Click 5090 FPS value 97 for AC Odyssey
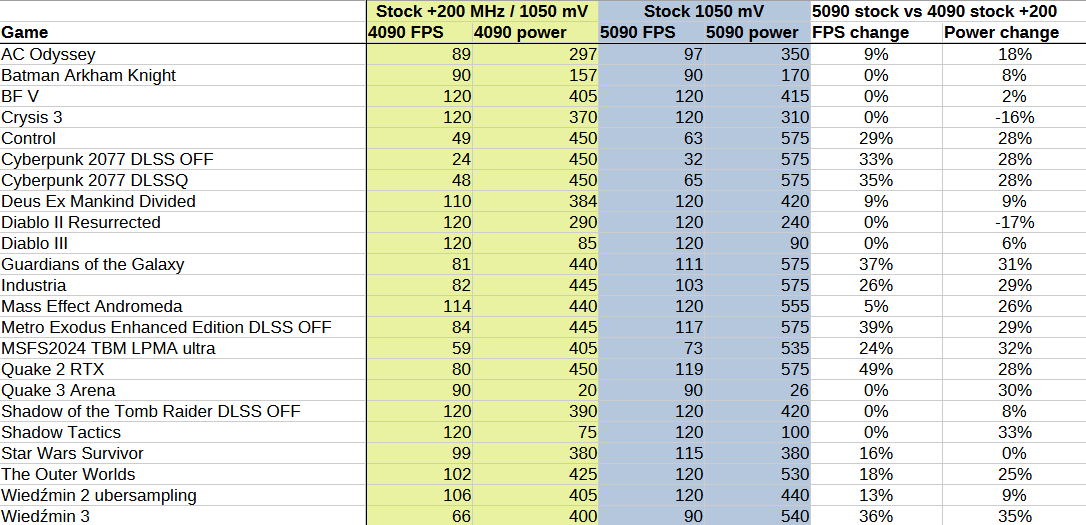 pos(651,54)
